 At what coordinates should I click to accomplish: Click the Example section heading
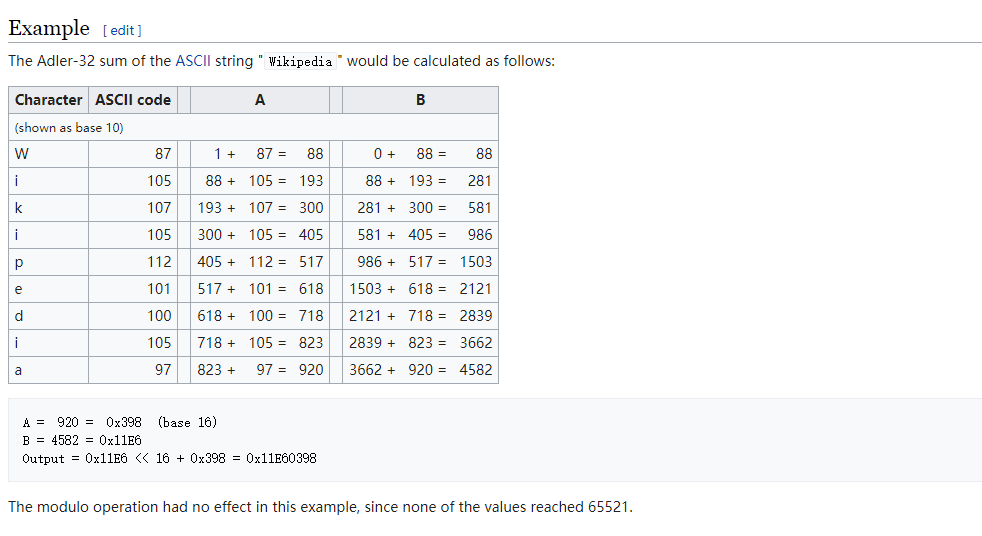(49, 28)
